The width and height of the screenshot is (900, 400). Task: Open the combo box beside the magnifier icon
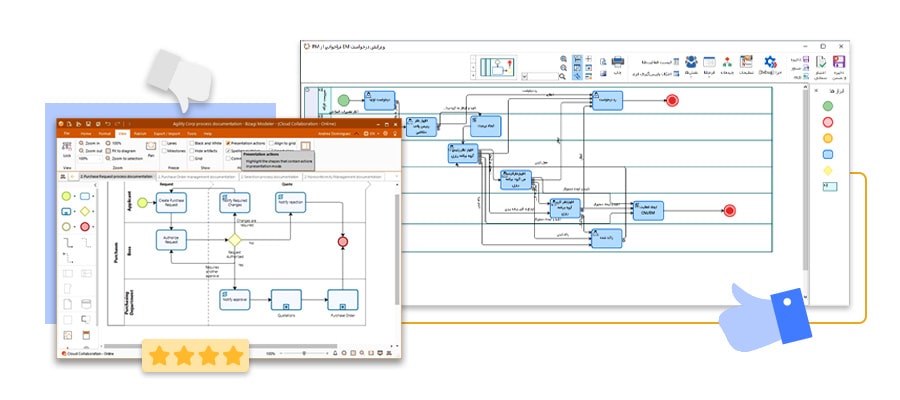(540, 76)
